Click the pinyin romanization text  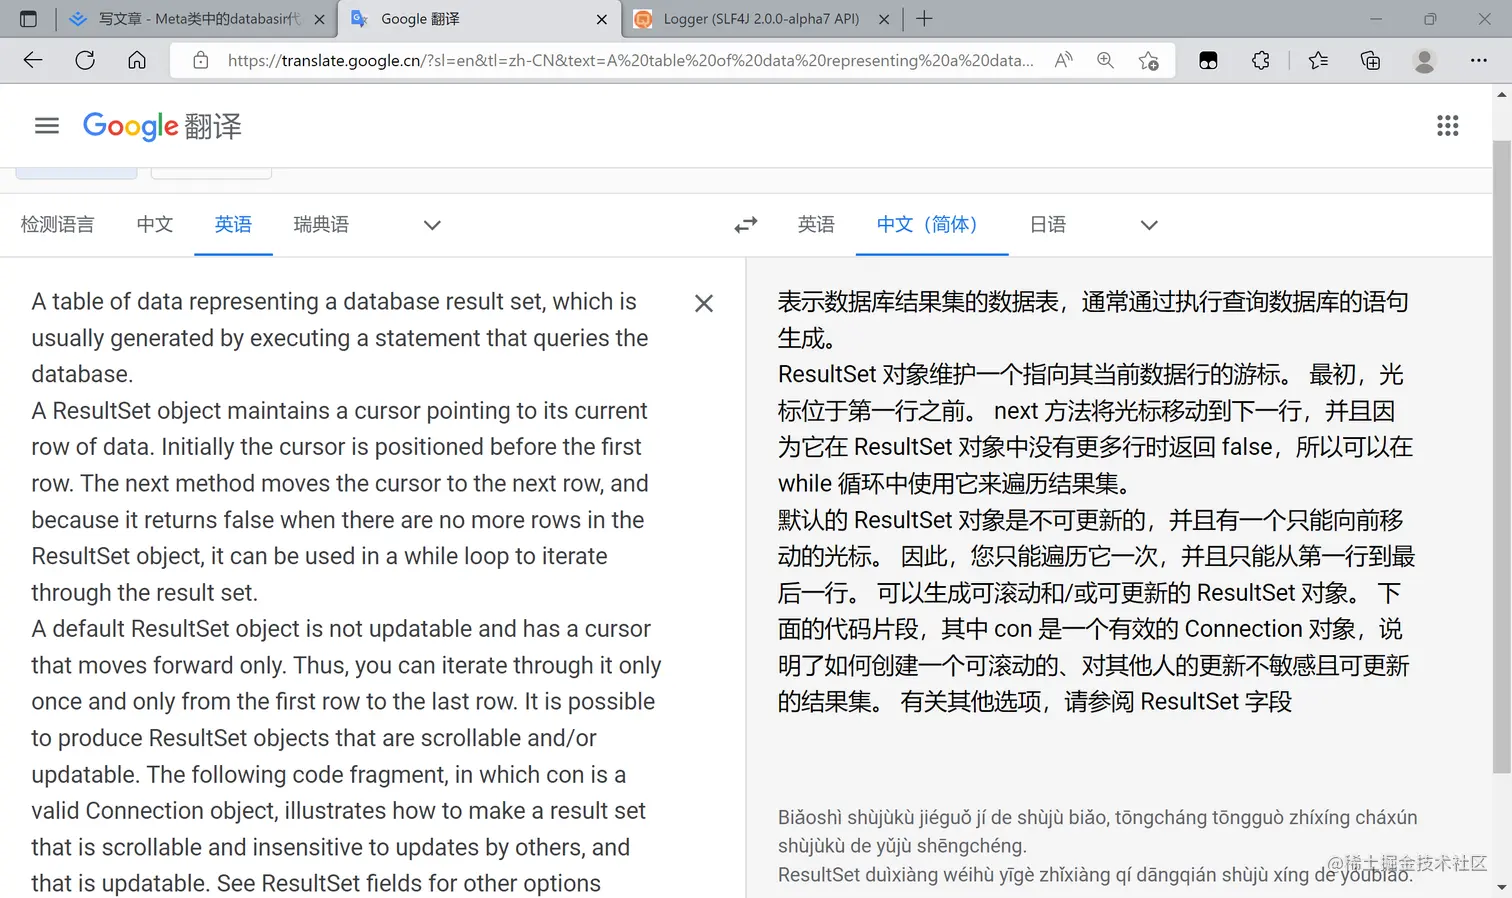[x=1097, y=846]
